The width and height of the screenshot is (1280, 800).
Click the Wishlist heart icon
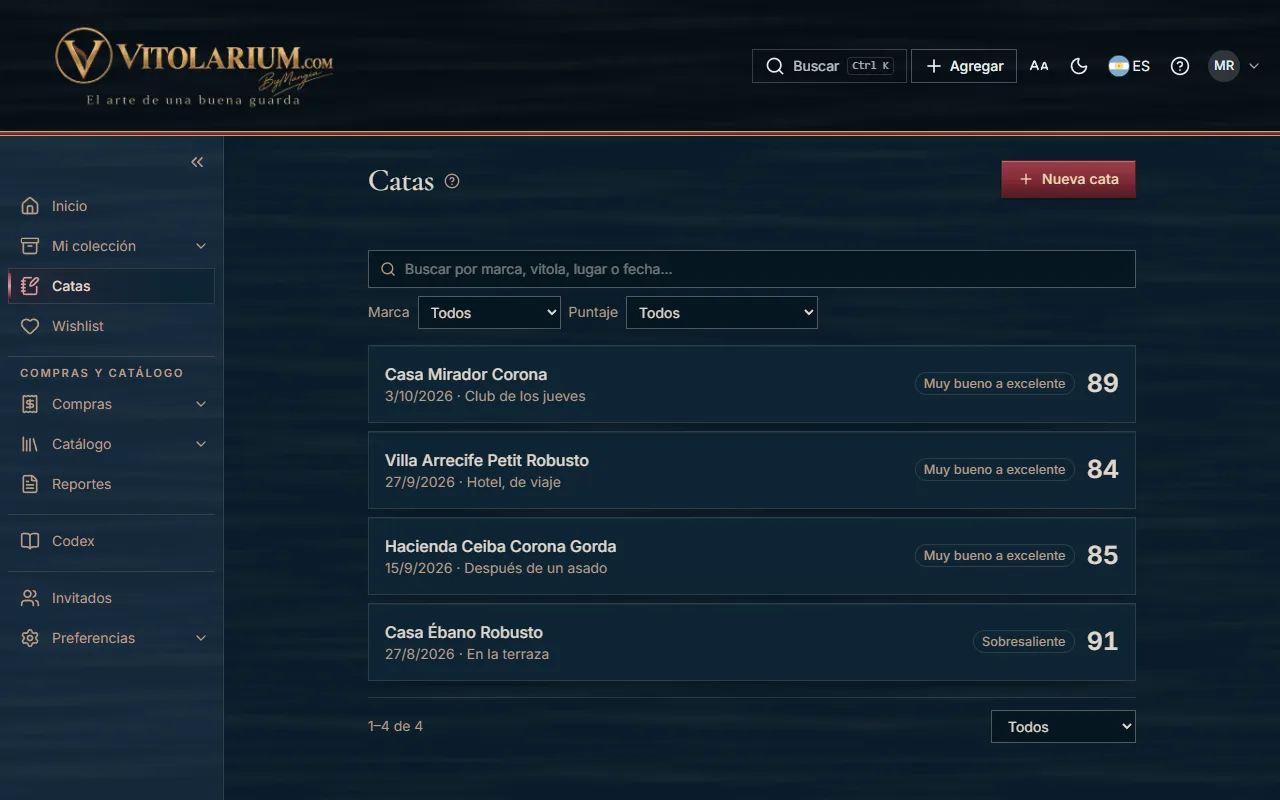30,326
